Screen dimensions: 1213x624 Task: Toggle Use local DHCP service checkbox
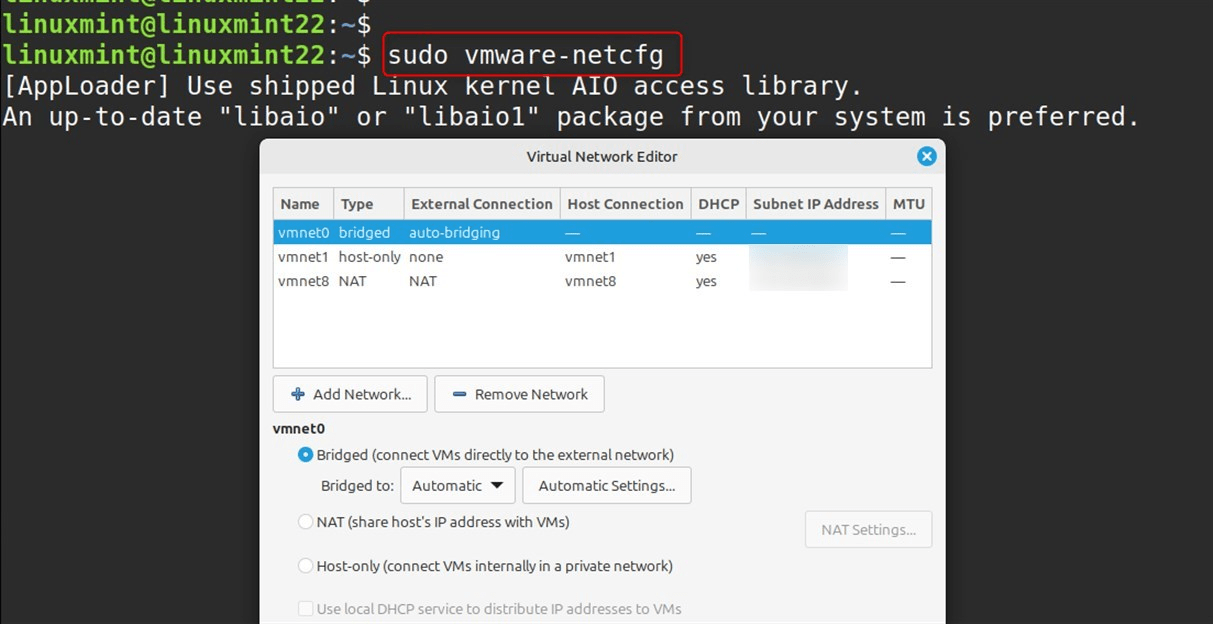[x=306, y=609]
